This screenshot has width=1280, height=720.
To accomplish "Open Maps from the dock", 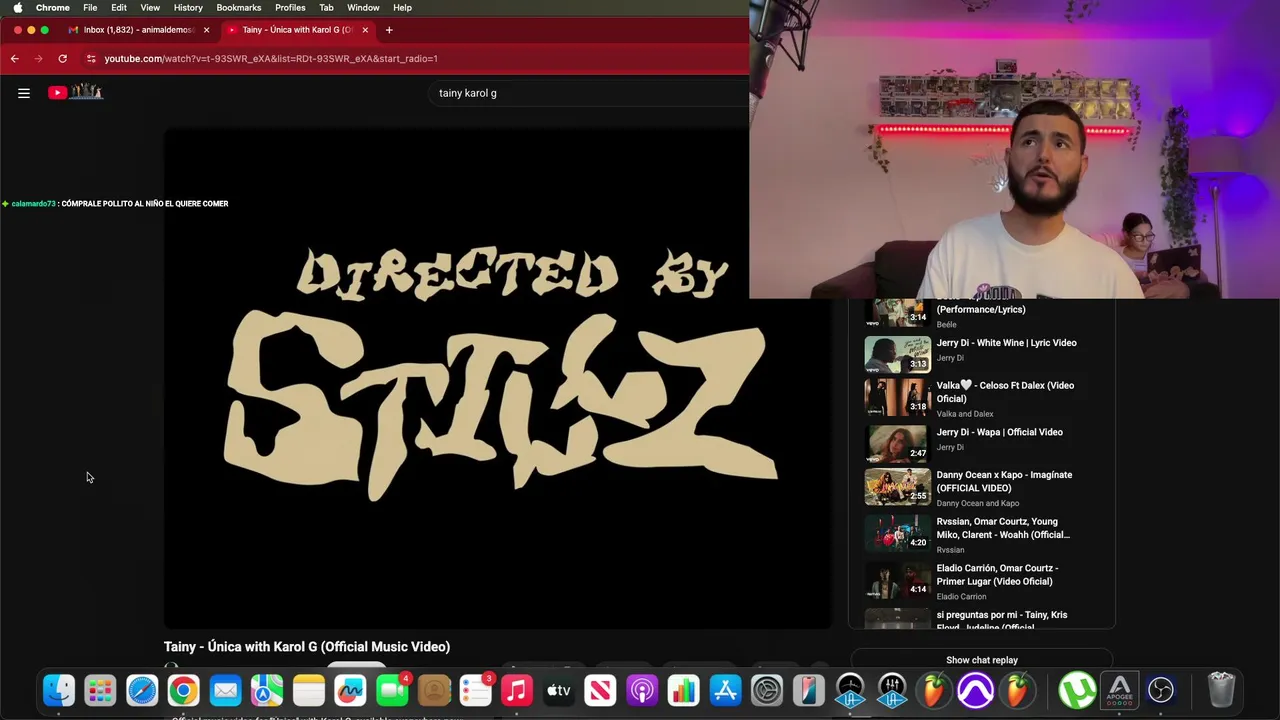I will [x=267, y=690].
